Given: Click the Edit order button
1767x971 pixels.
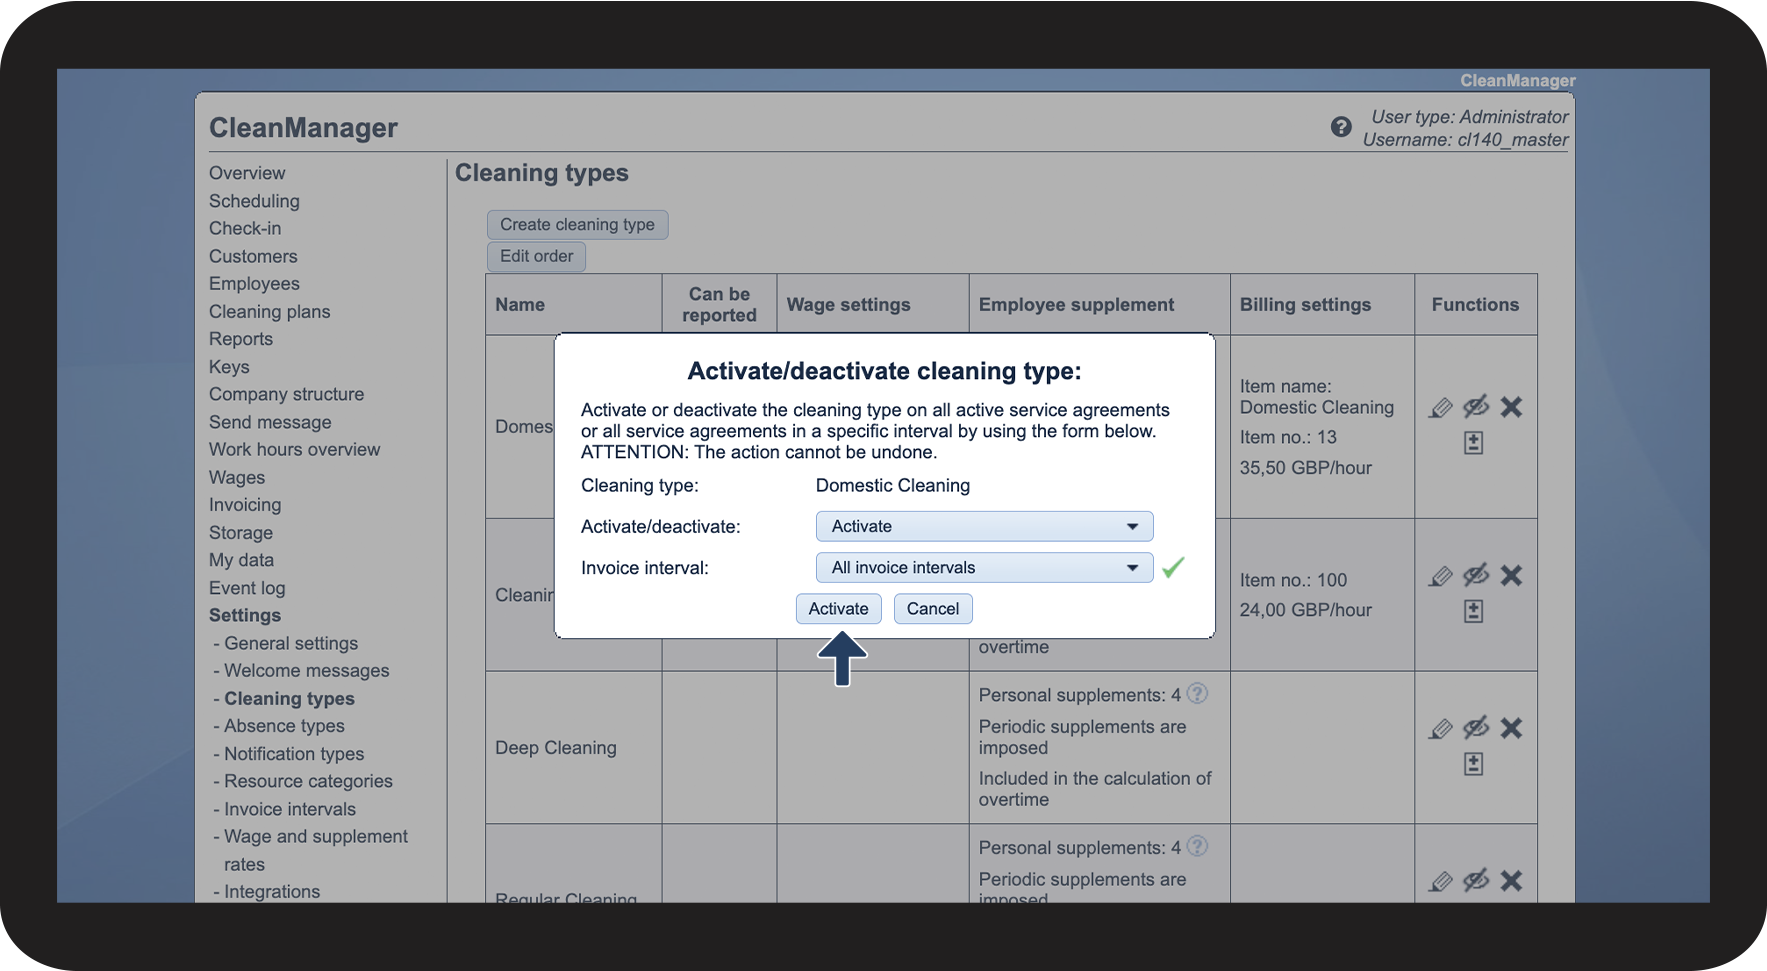Looking at the screenshot, I should [x=536, y=256].
